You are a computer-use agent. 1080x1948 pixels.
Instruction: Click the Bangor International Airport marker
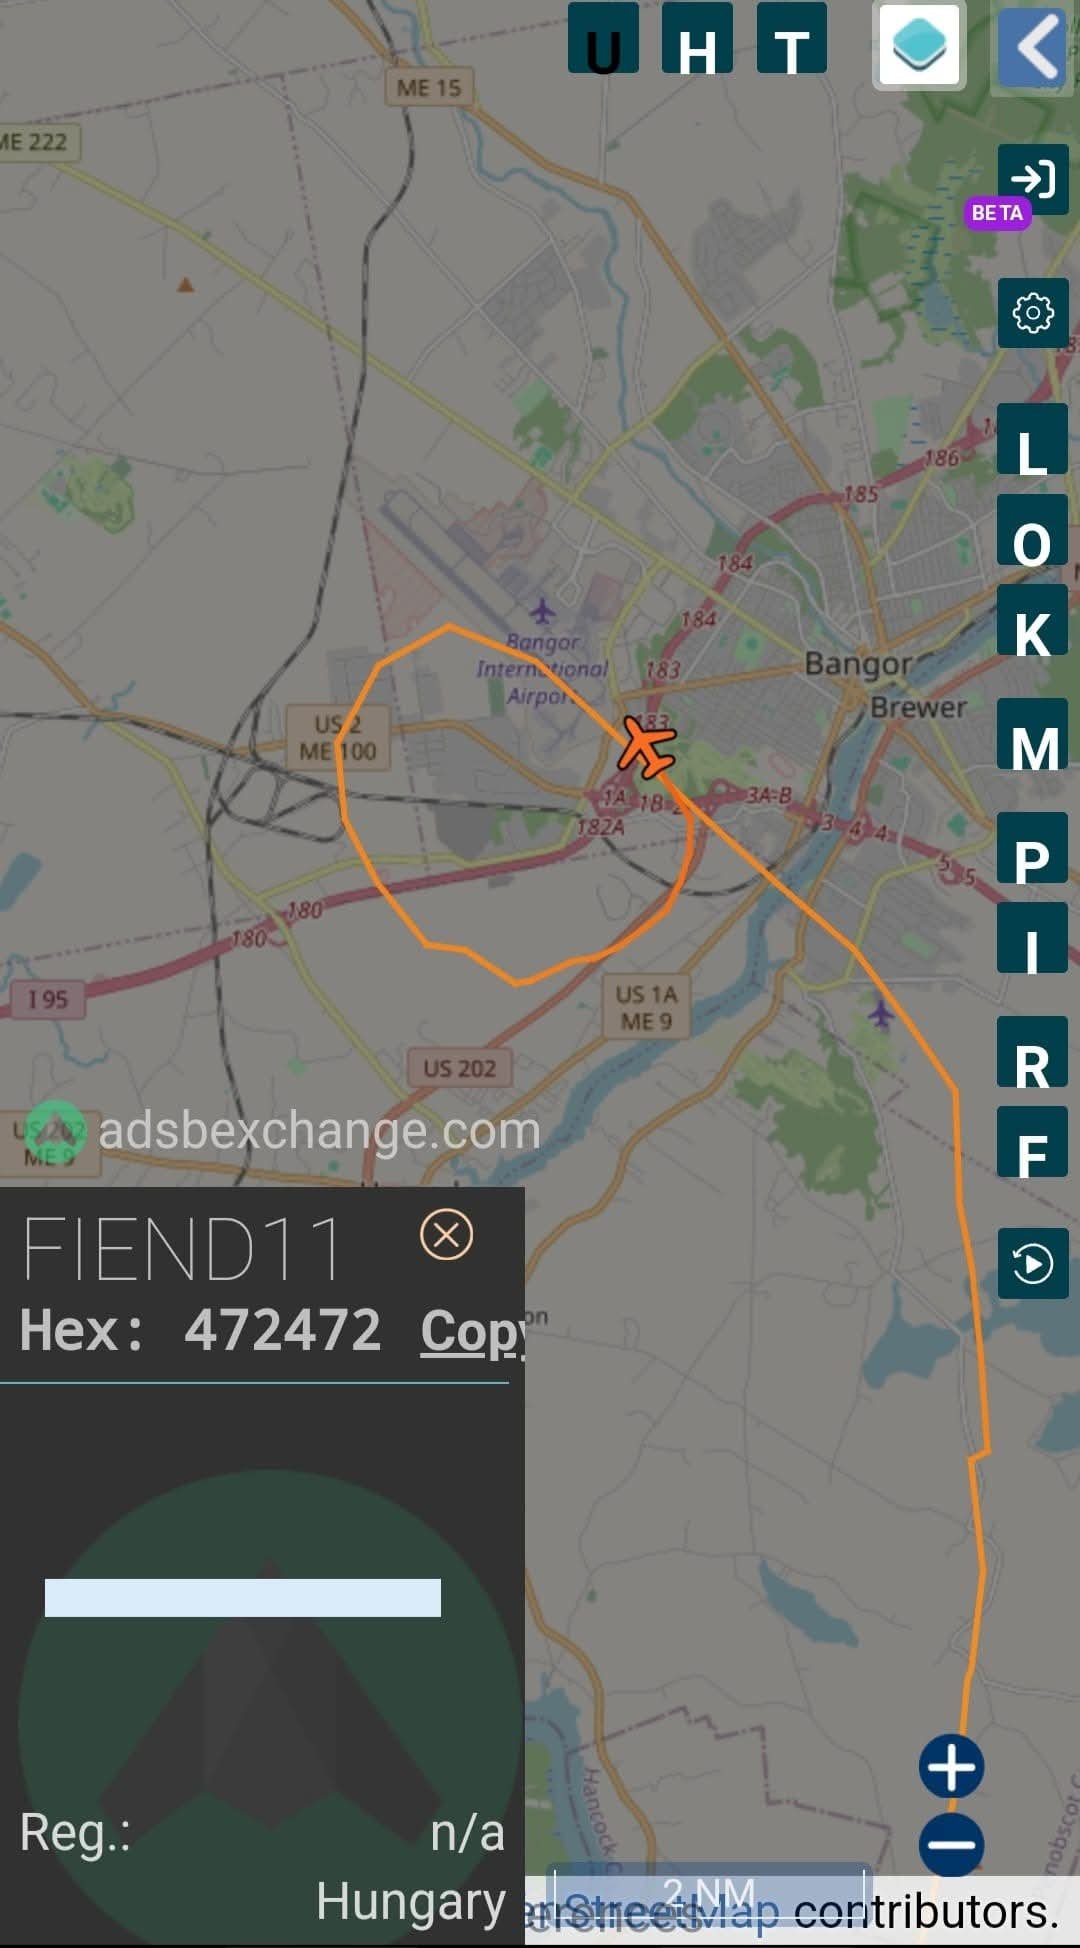[x=542, y=610]
